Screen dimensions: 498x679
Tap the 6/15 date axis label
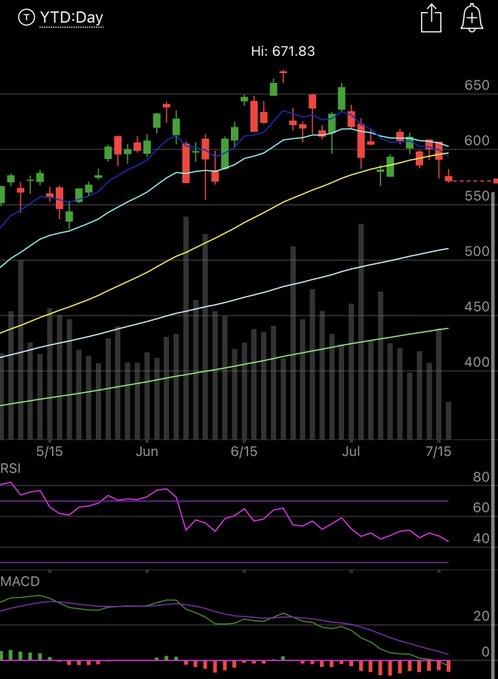[244, 452]
